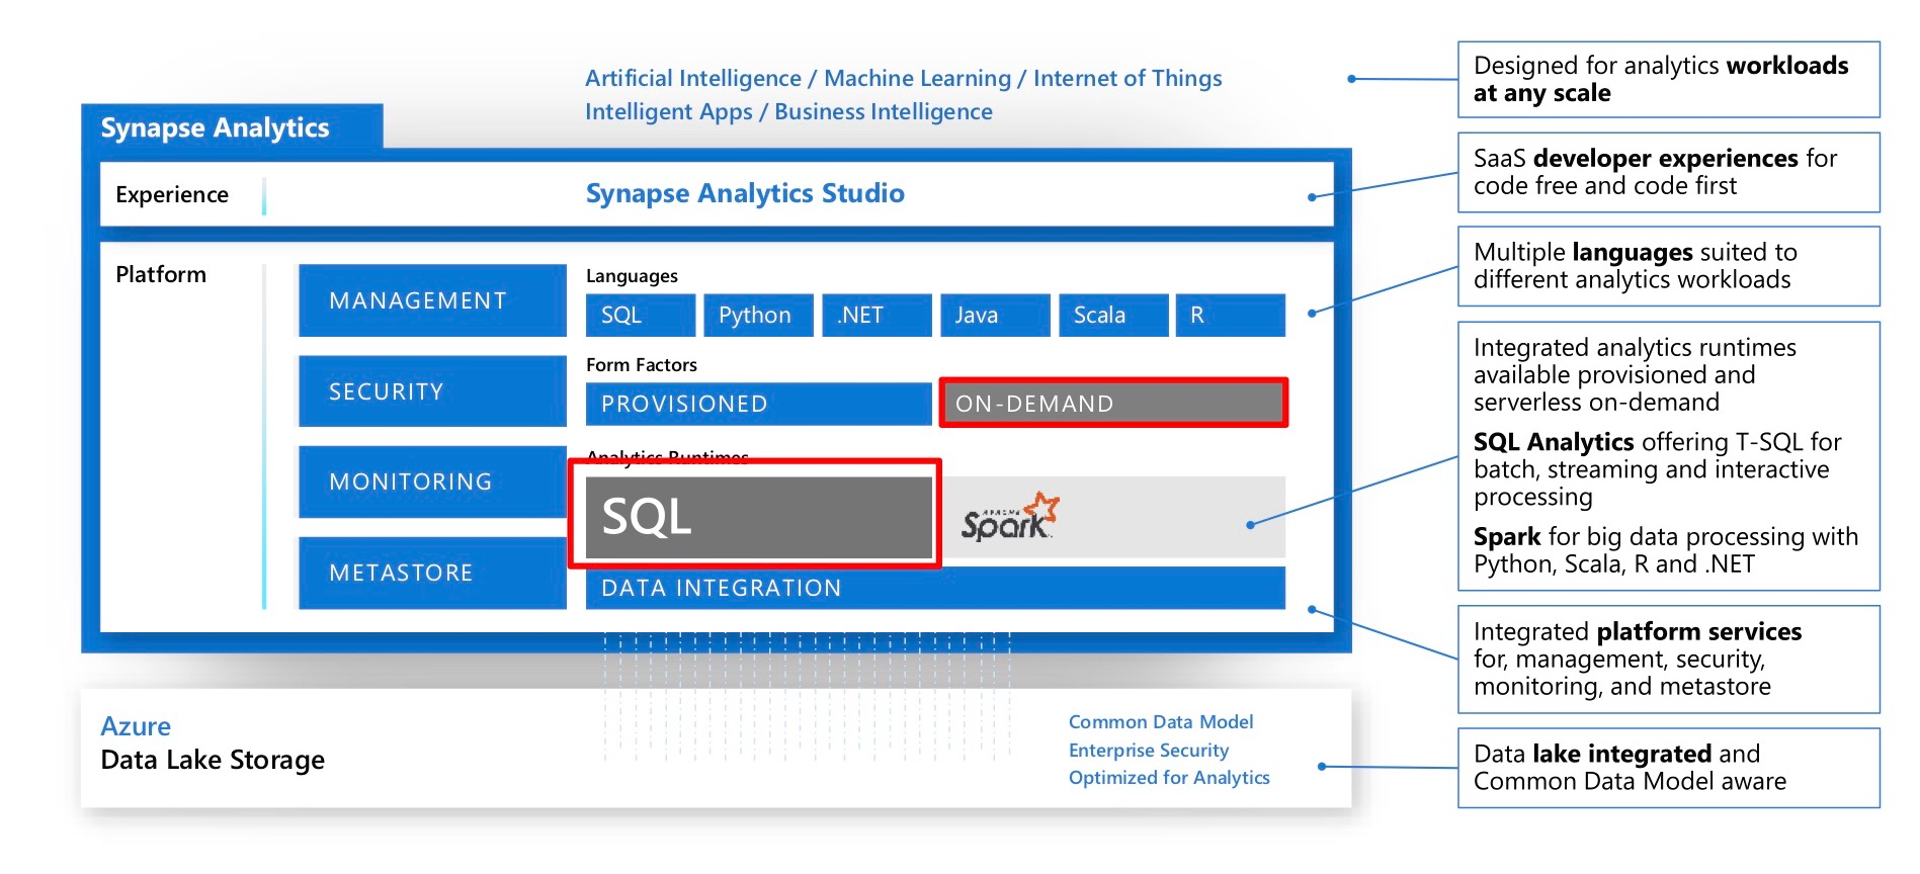Click the Data Lake Storage text

coord(213,760)
